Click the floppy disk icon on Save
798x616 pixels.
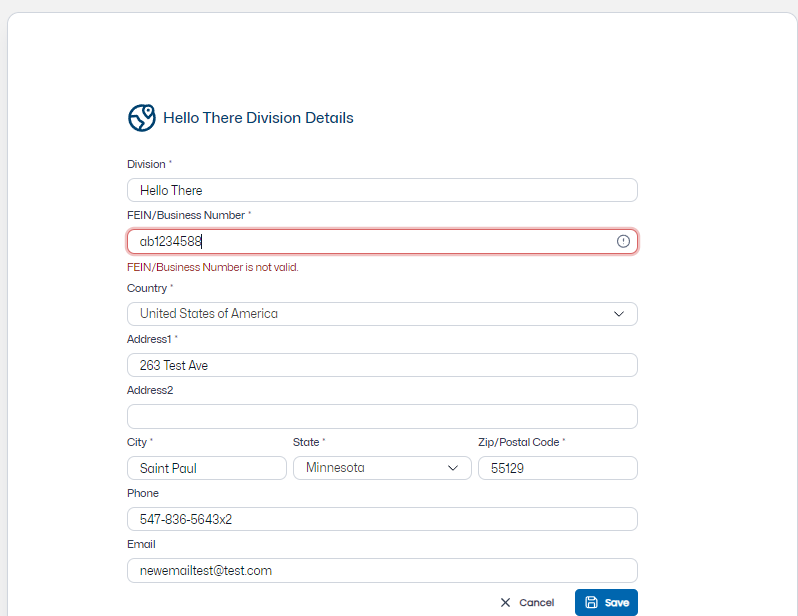click(591, 603)
